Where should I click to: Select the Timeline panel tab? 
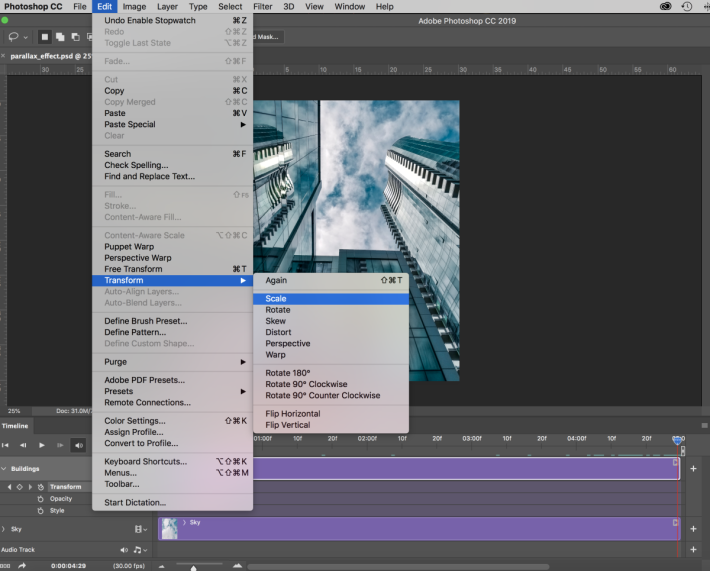[15, 426]
